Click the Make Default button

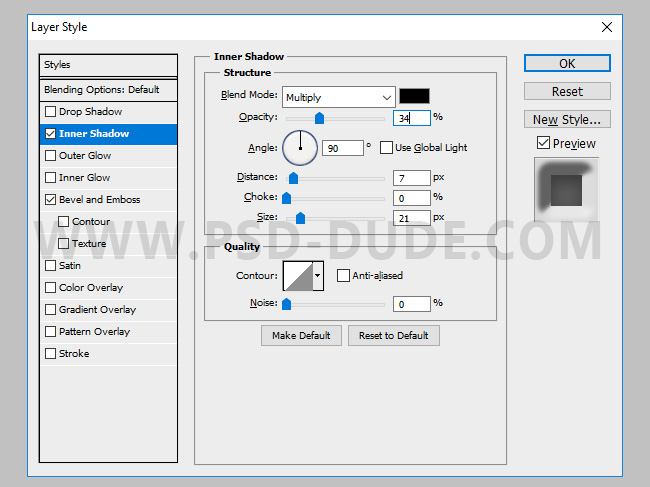click(301, 335)
